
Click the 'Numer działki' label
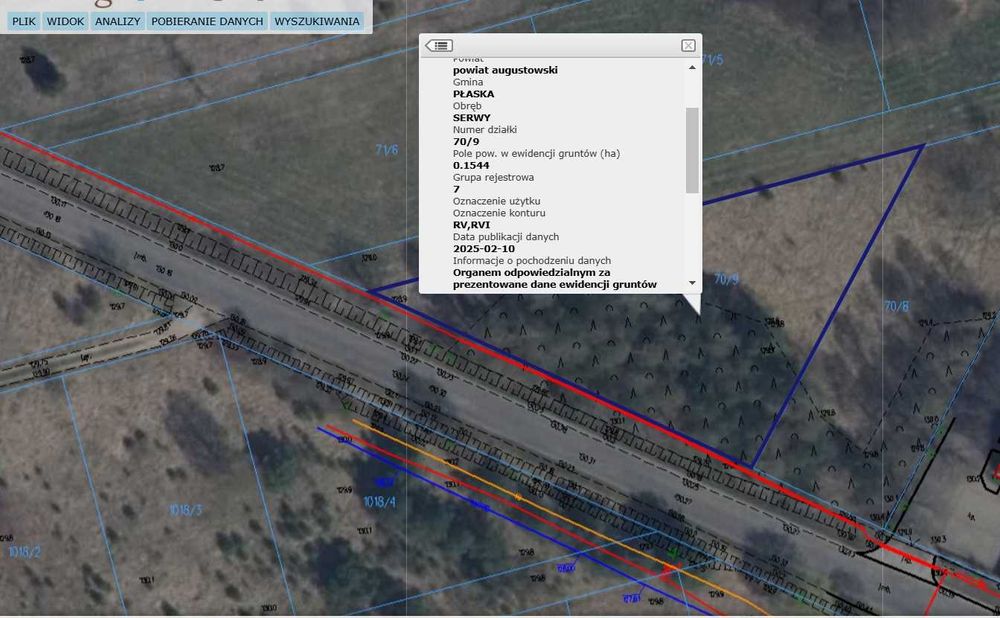point(485,129)
